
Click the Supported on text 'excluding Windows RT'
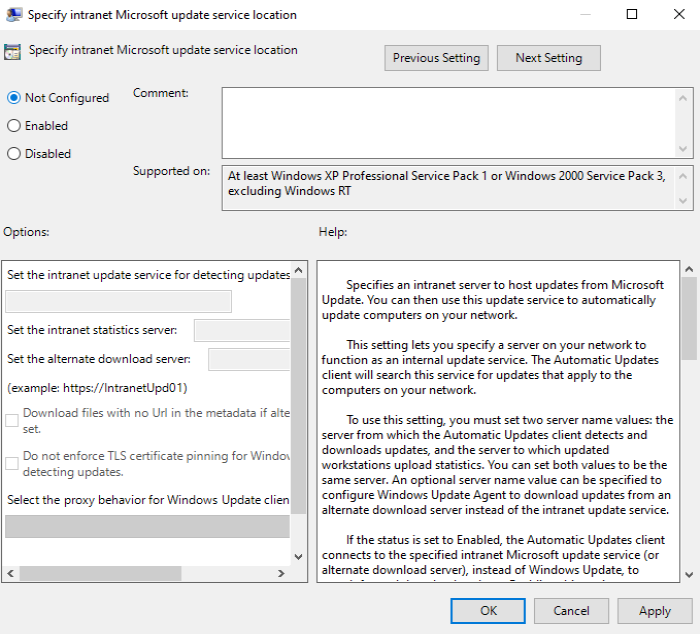289,191
